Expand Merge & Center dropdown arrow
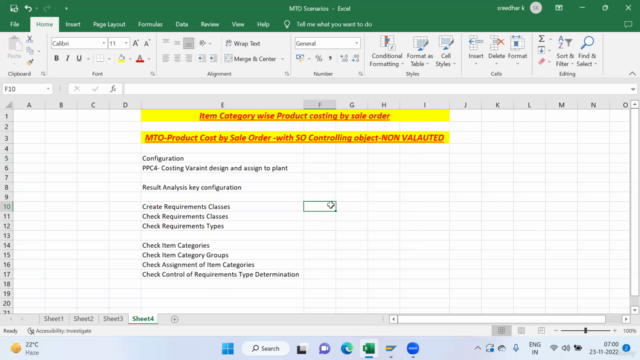The image size is (640, 360). click(x=282, y=59)
